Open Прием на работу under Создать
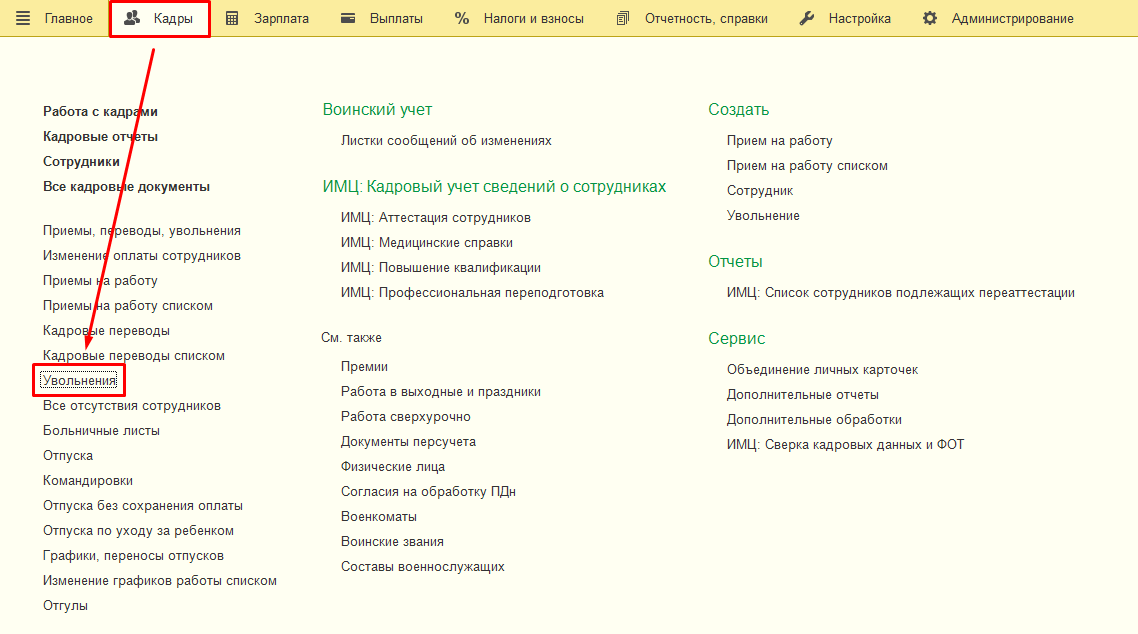 click(779, 141)
